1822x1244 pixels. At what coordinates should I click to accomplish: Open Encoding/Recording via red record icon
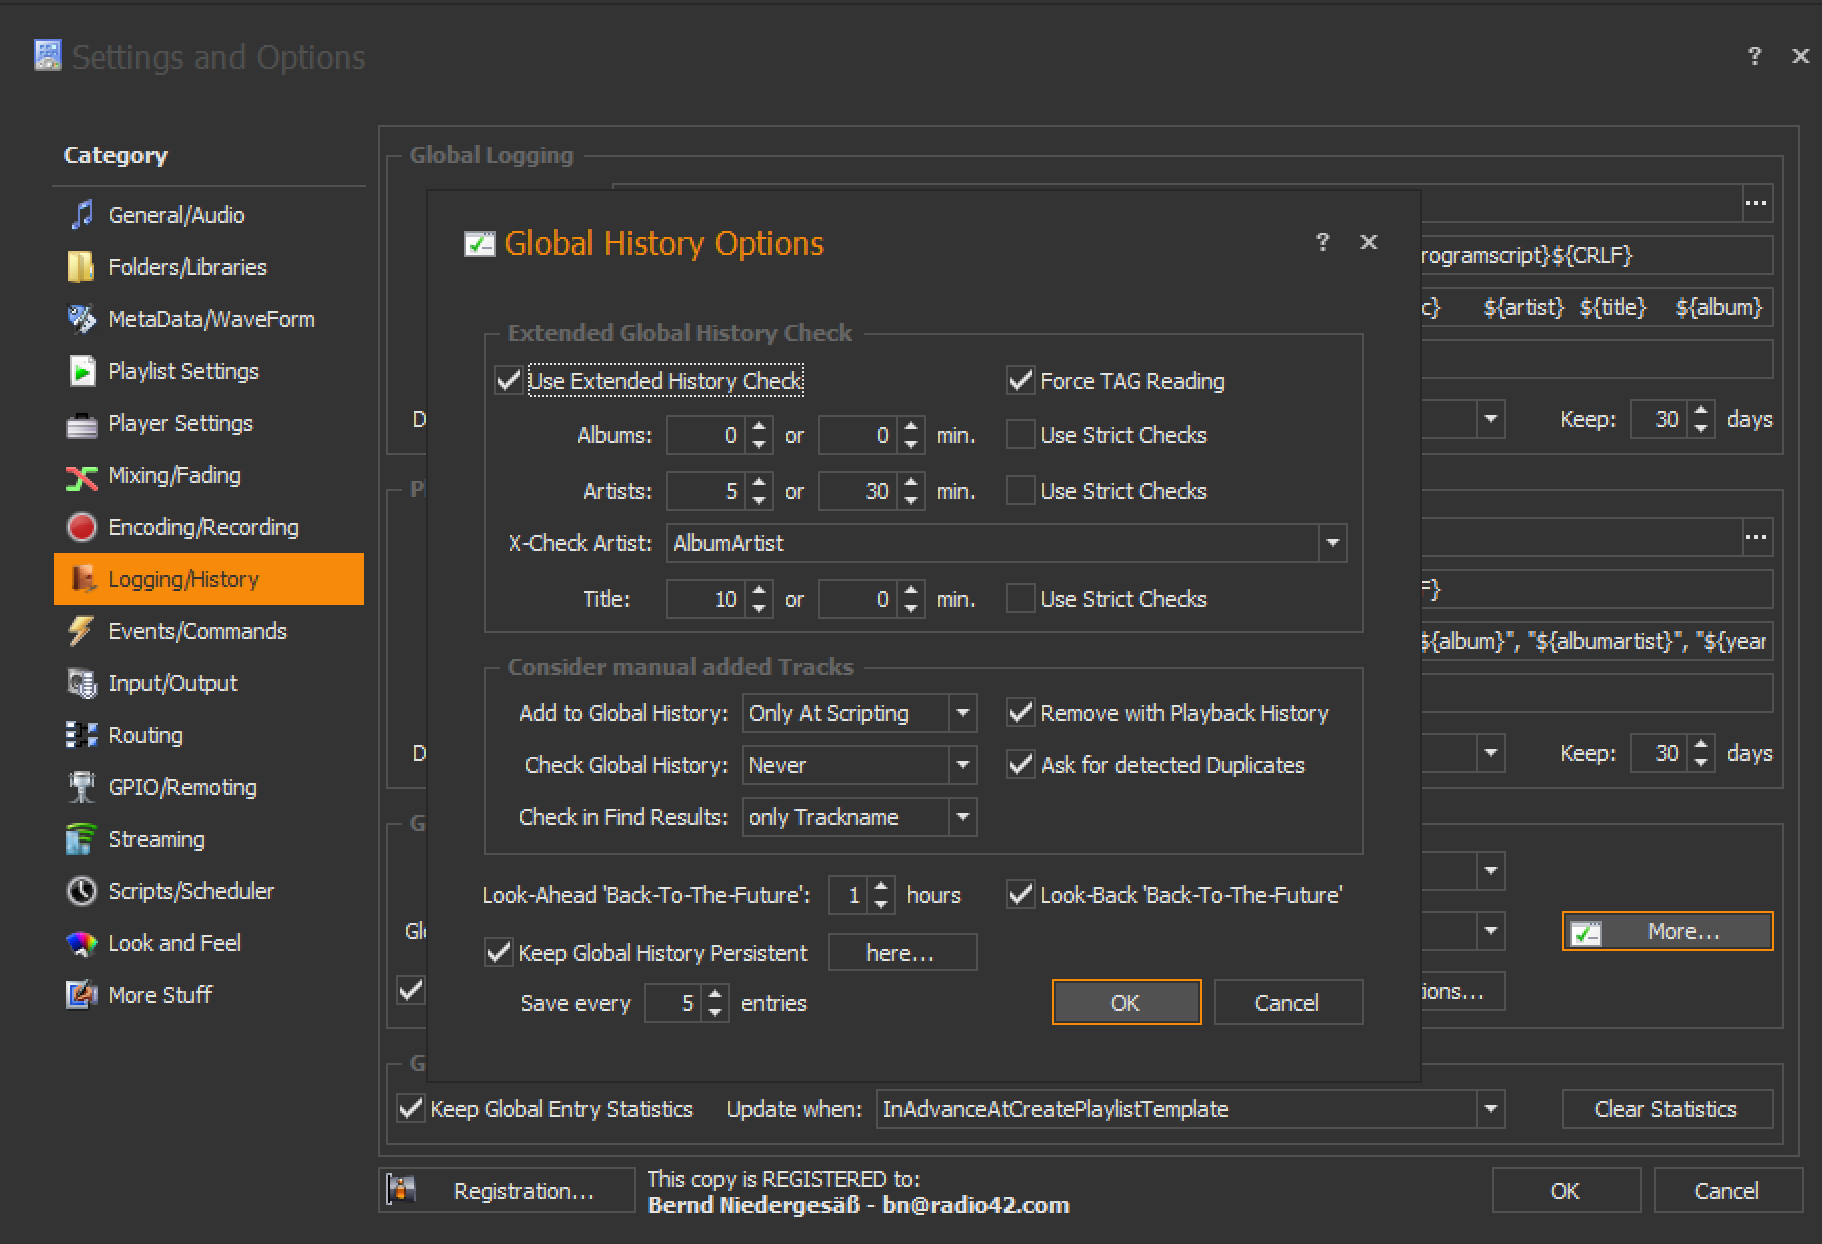[x=81, y=527]
